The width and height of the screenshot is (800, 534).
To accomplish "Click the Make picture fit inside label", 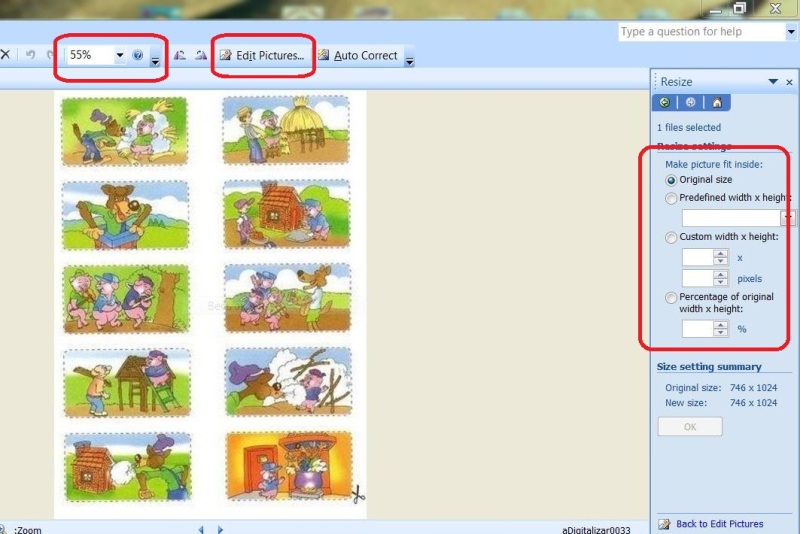I will click(x=714, y=164).
